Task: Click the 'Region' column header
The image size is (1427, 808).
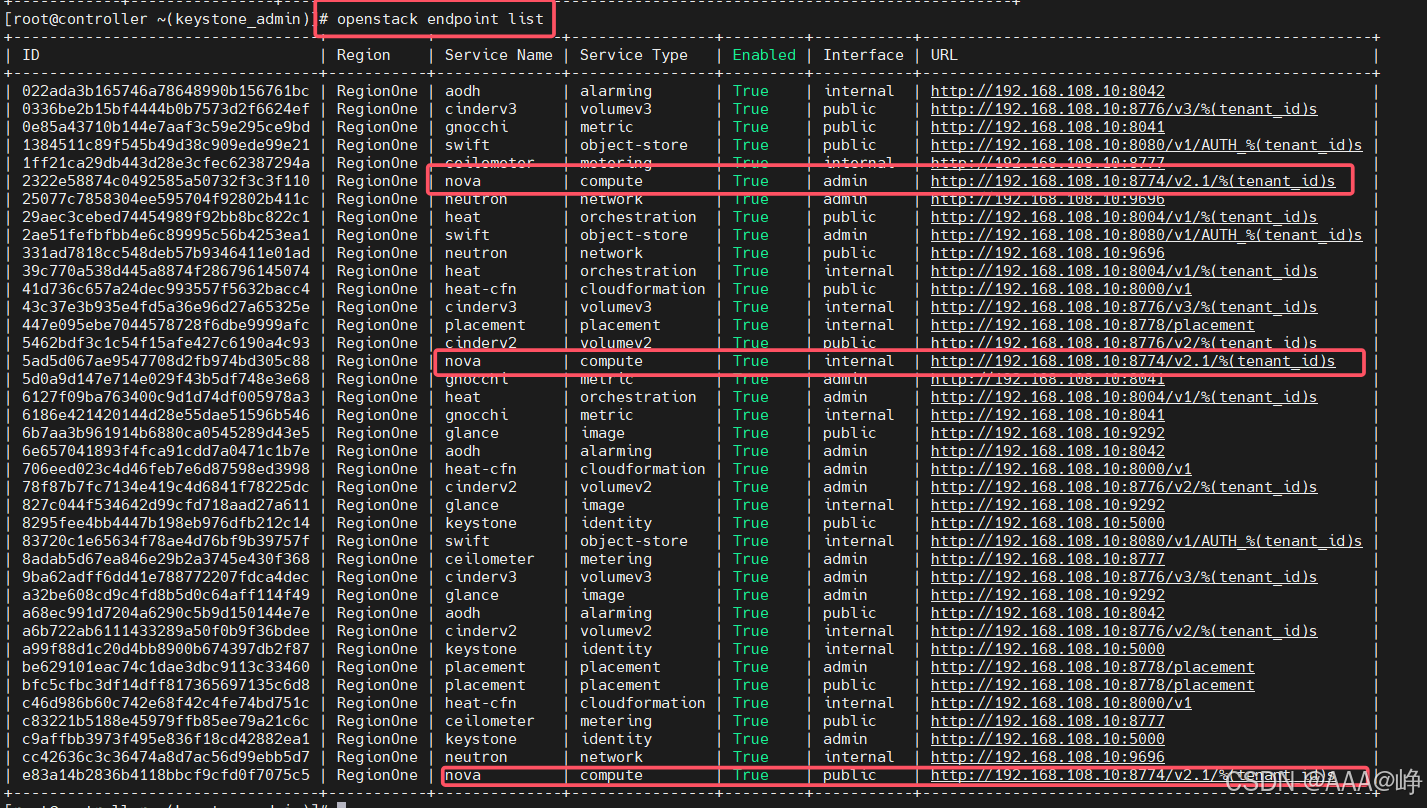Action: (x=364, y=55)
